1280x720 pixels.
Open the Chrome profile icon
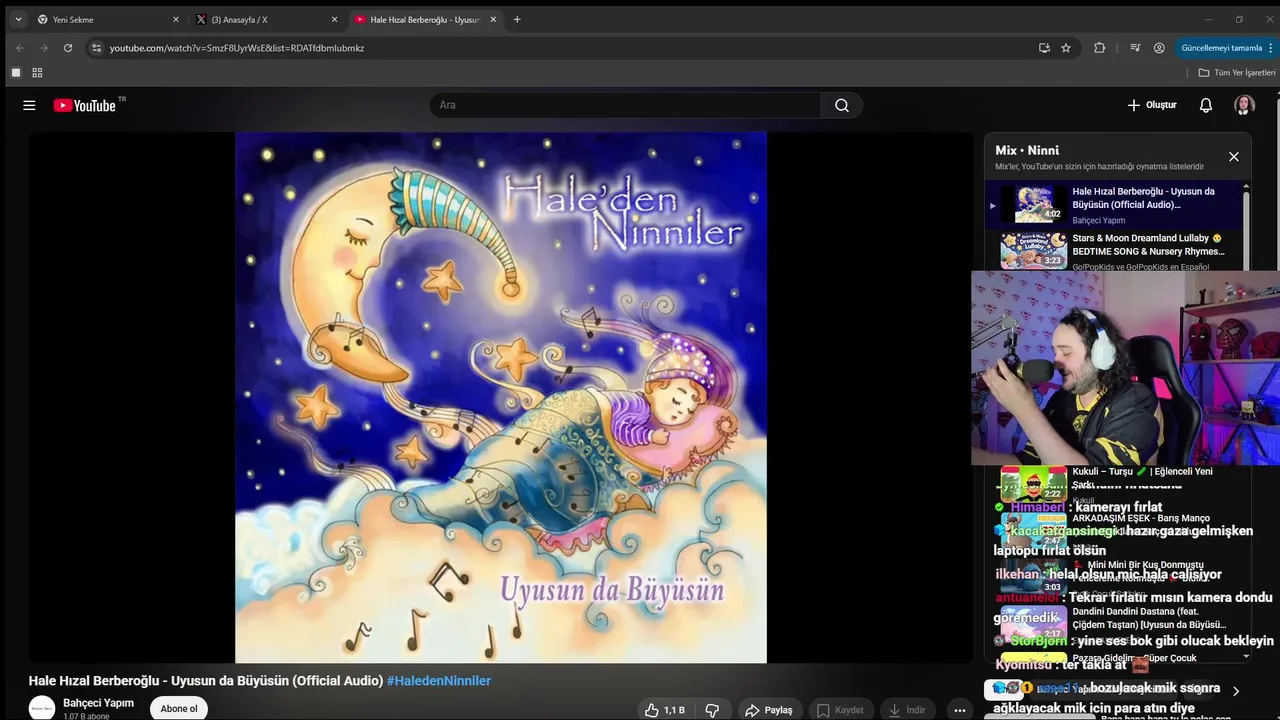[x=1159, y=48]
